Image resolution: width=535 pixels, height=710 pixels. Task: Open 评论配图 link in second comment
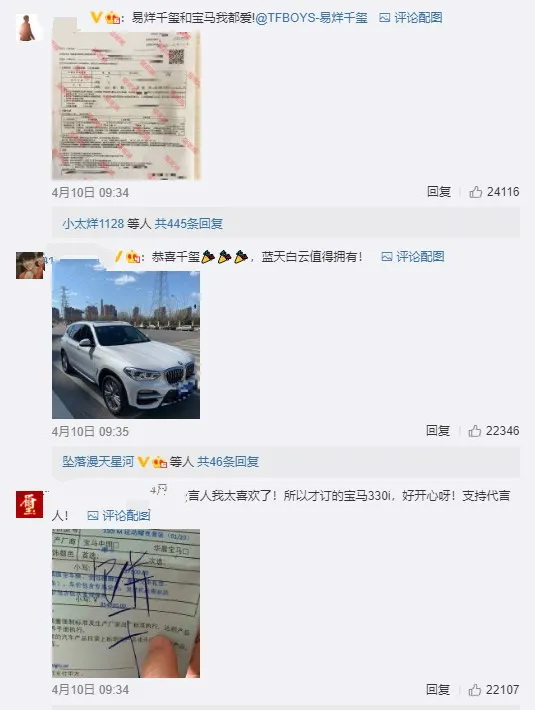click(x=413, y=257)
